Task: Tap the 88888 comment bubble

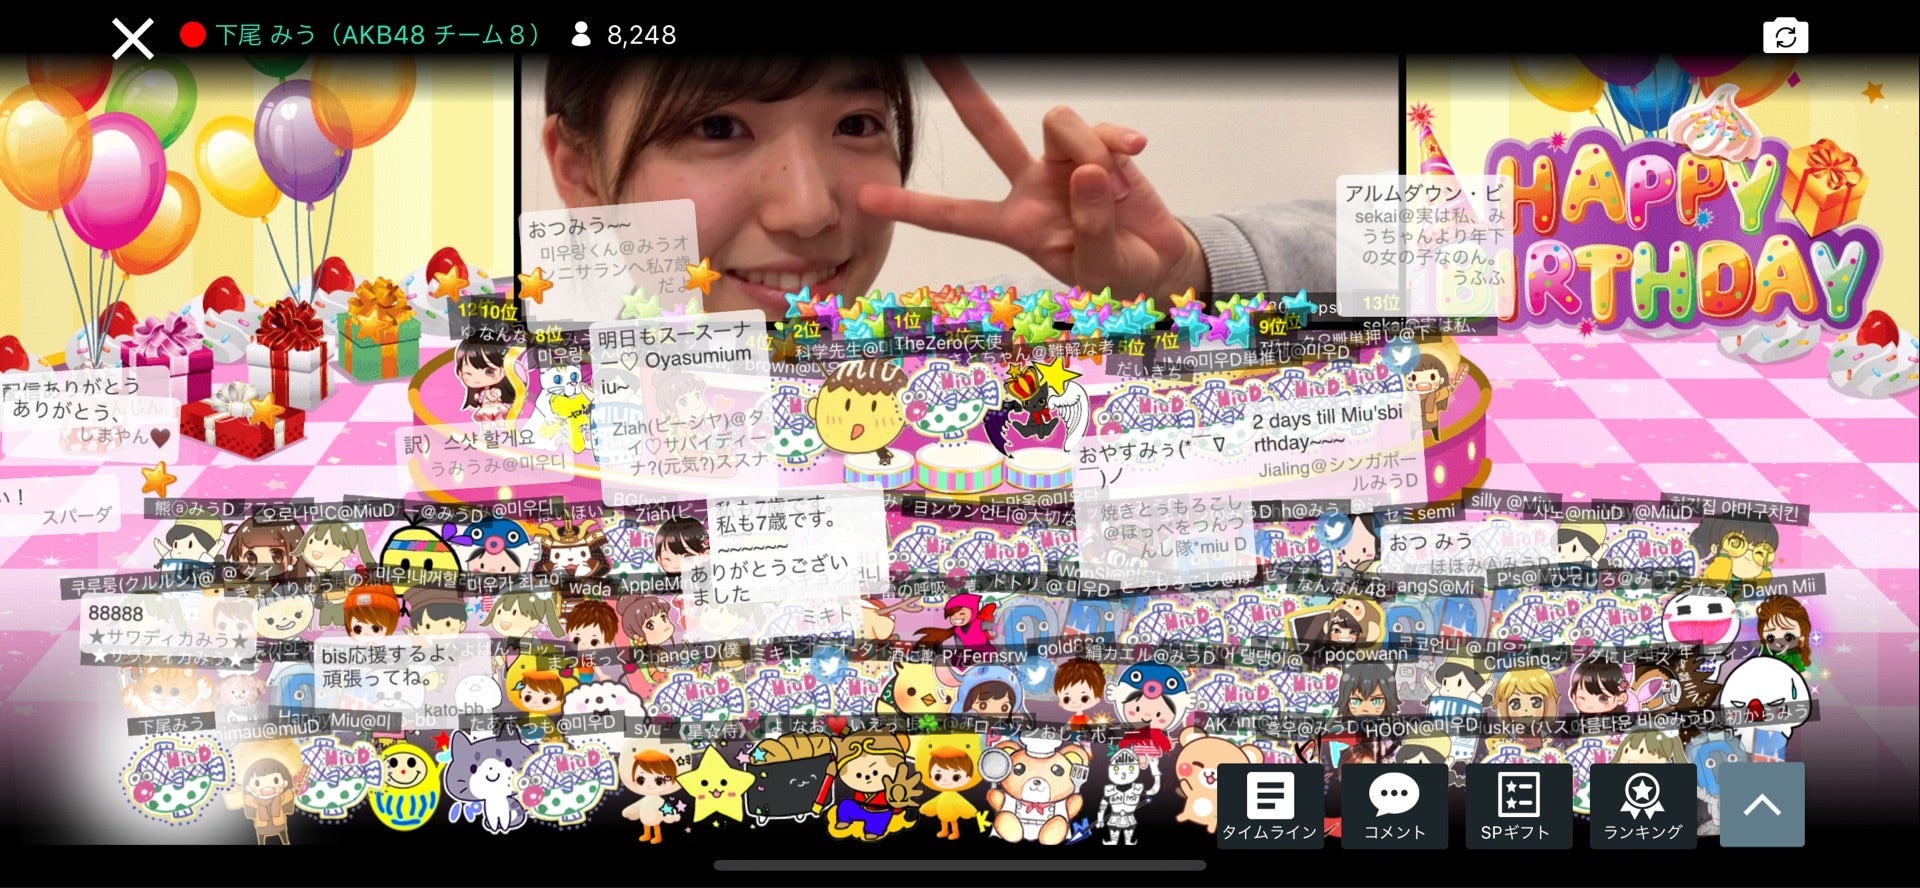Action: coord(168,624)
